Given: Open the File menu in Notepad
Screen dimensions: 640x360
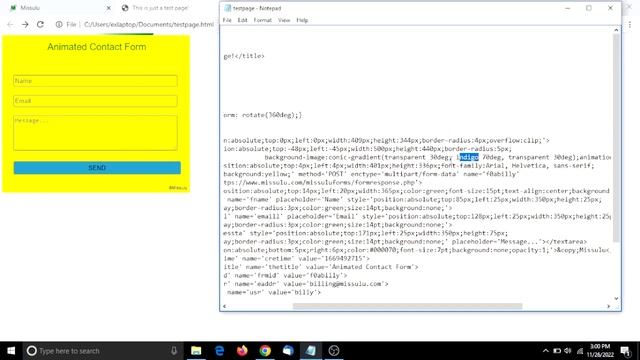Looking at the screenshot, I should (227, 20).
